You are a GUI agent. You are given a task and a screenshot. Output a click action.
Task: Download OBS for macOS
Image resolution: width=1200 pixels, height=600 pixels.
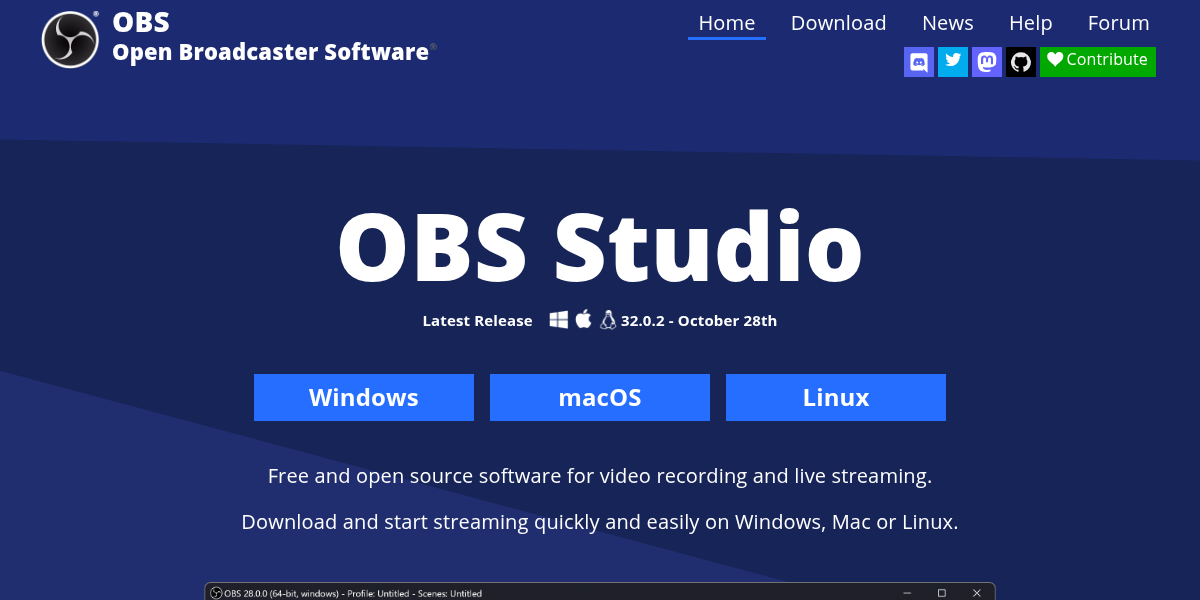600,397
